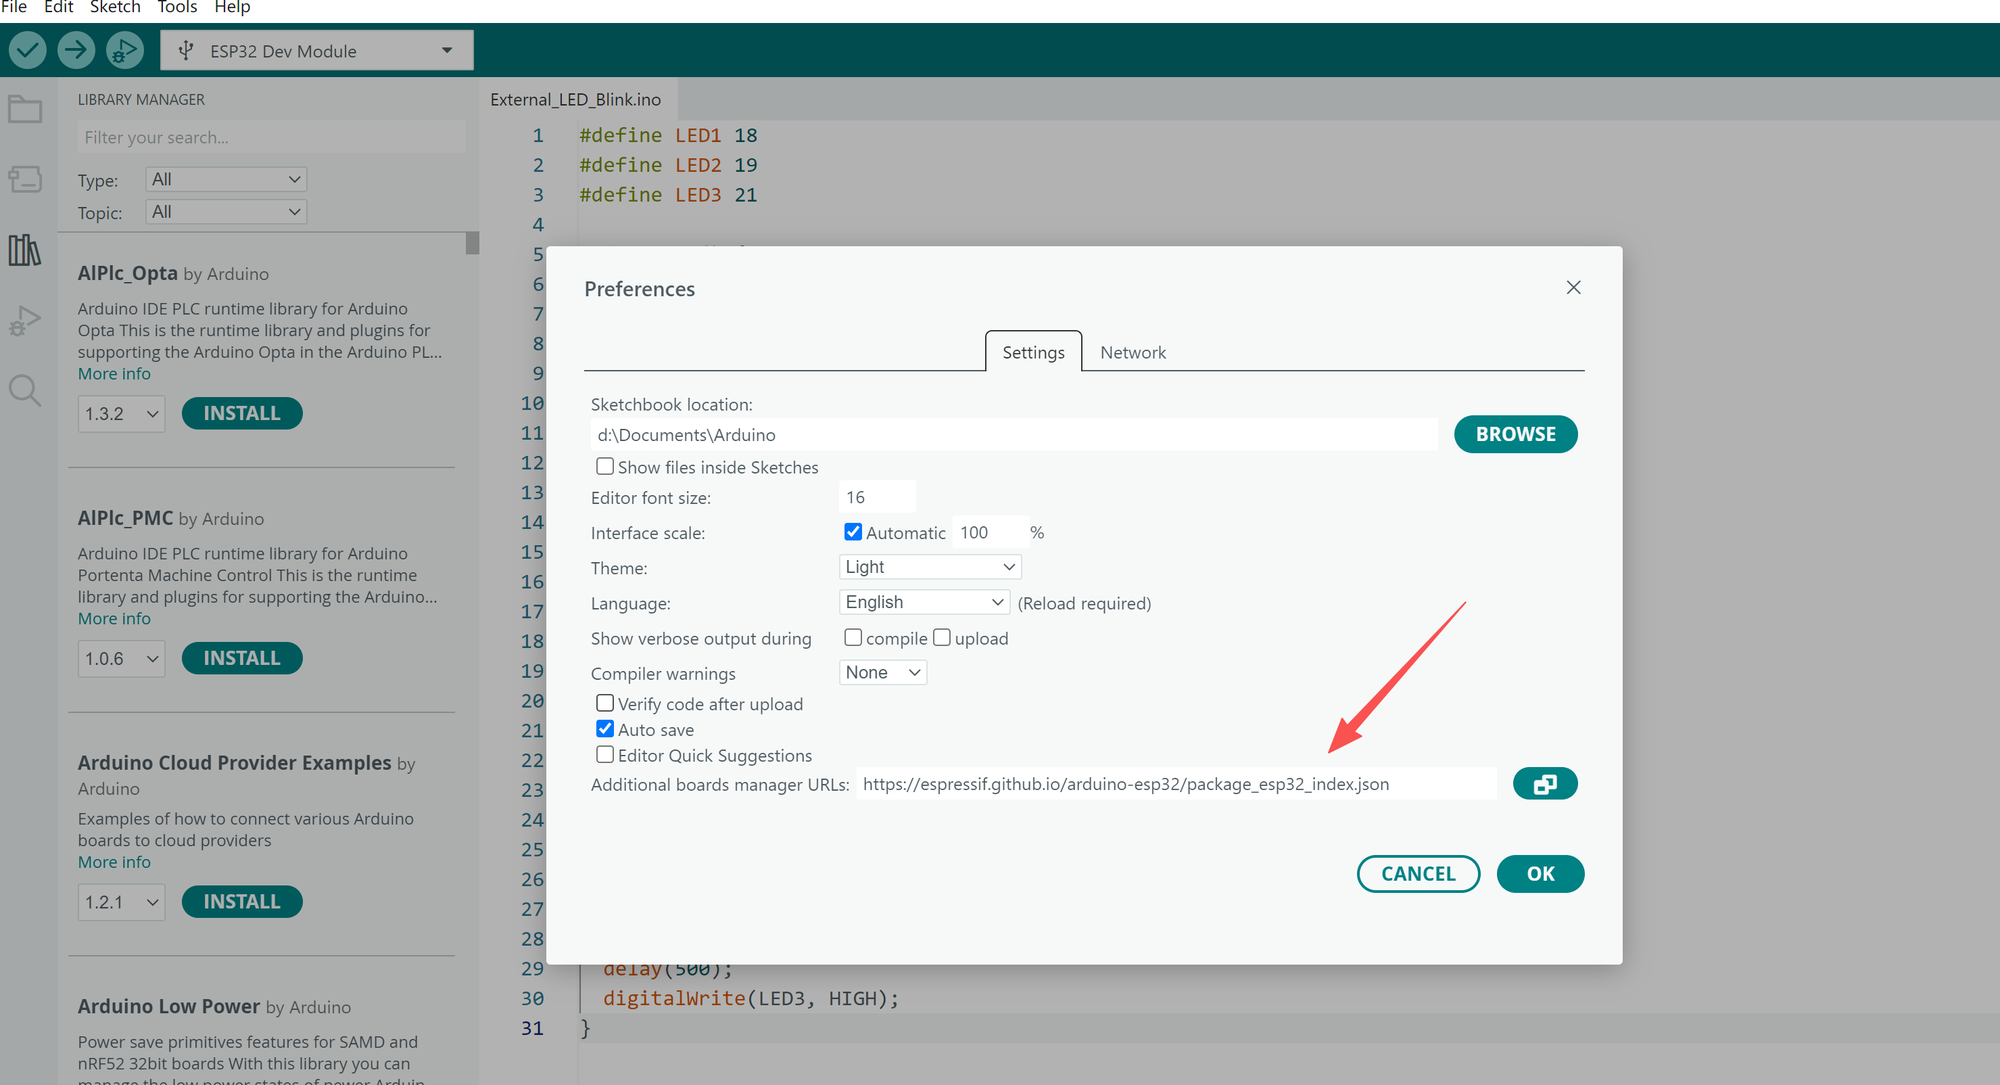Disable the Auto save checkbox
2000x1085 pixels.
[x=605, y=729]
